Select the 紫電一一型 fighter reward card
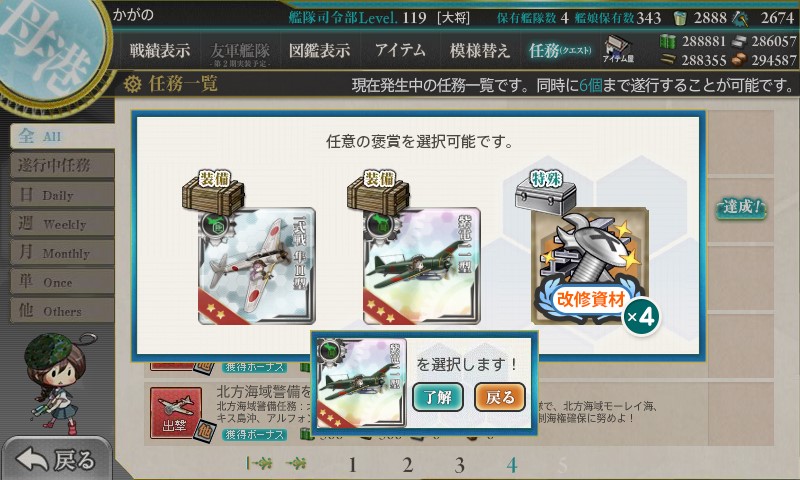The width and height of the screenshot is (800, 480). click(x=421, y=265)
